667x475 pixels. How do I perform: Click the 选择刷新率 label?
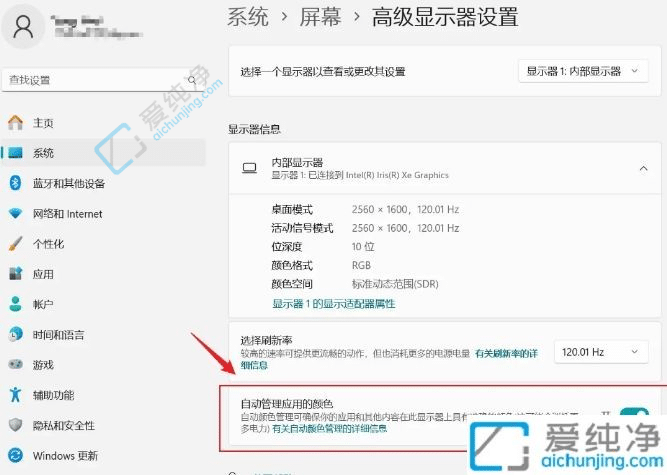266,340
